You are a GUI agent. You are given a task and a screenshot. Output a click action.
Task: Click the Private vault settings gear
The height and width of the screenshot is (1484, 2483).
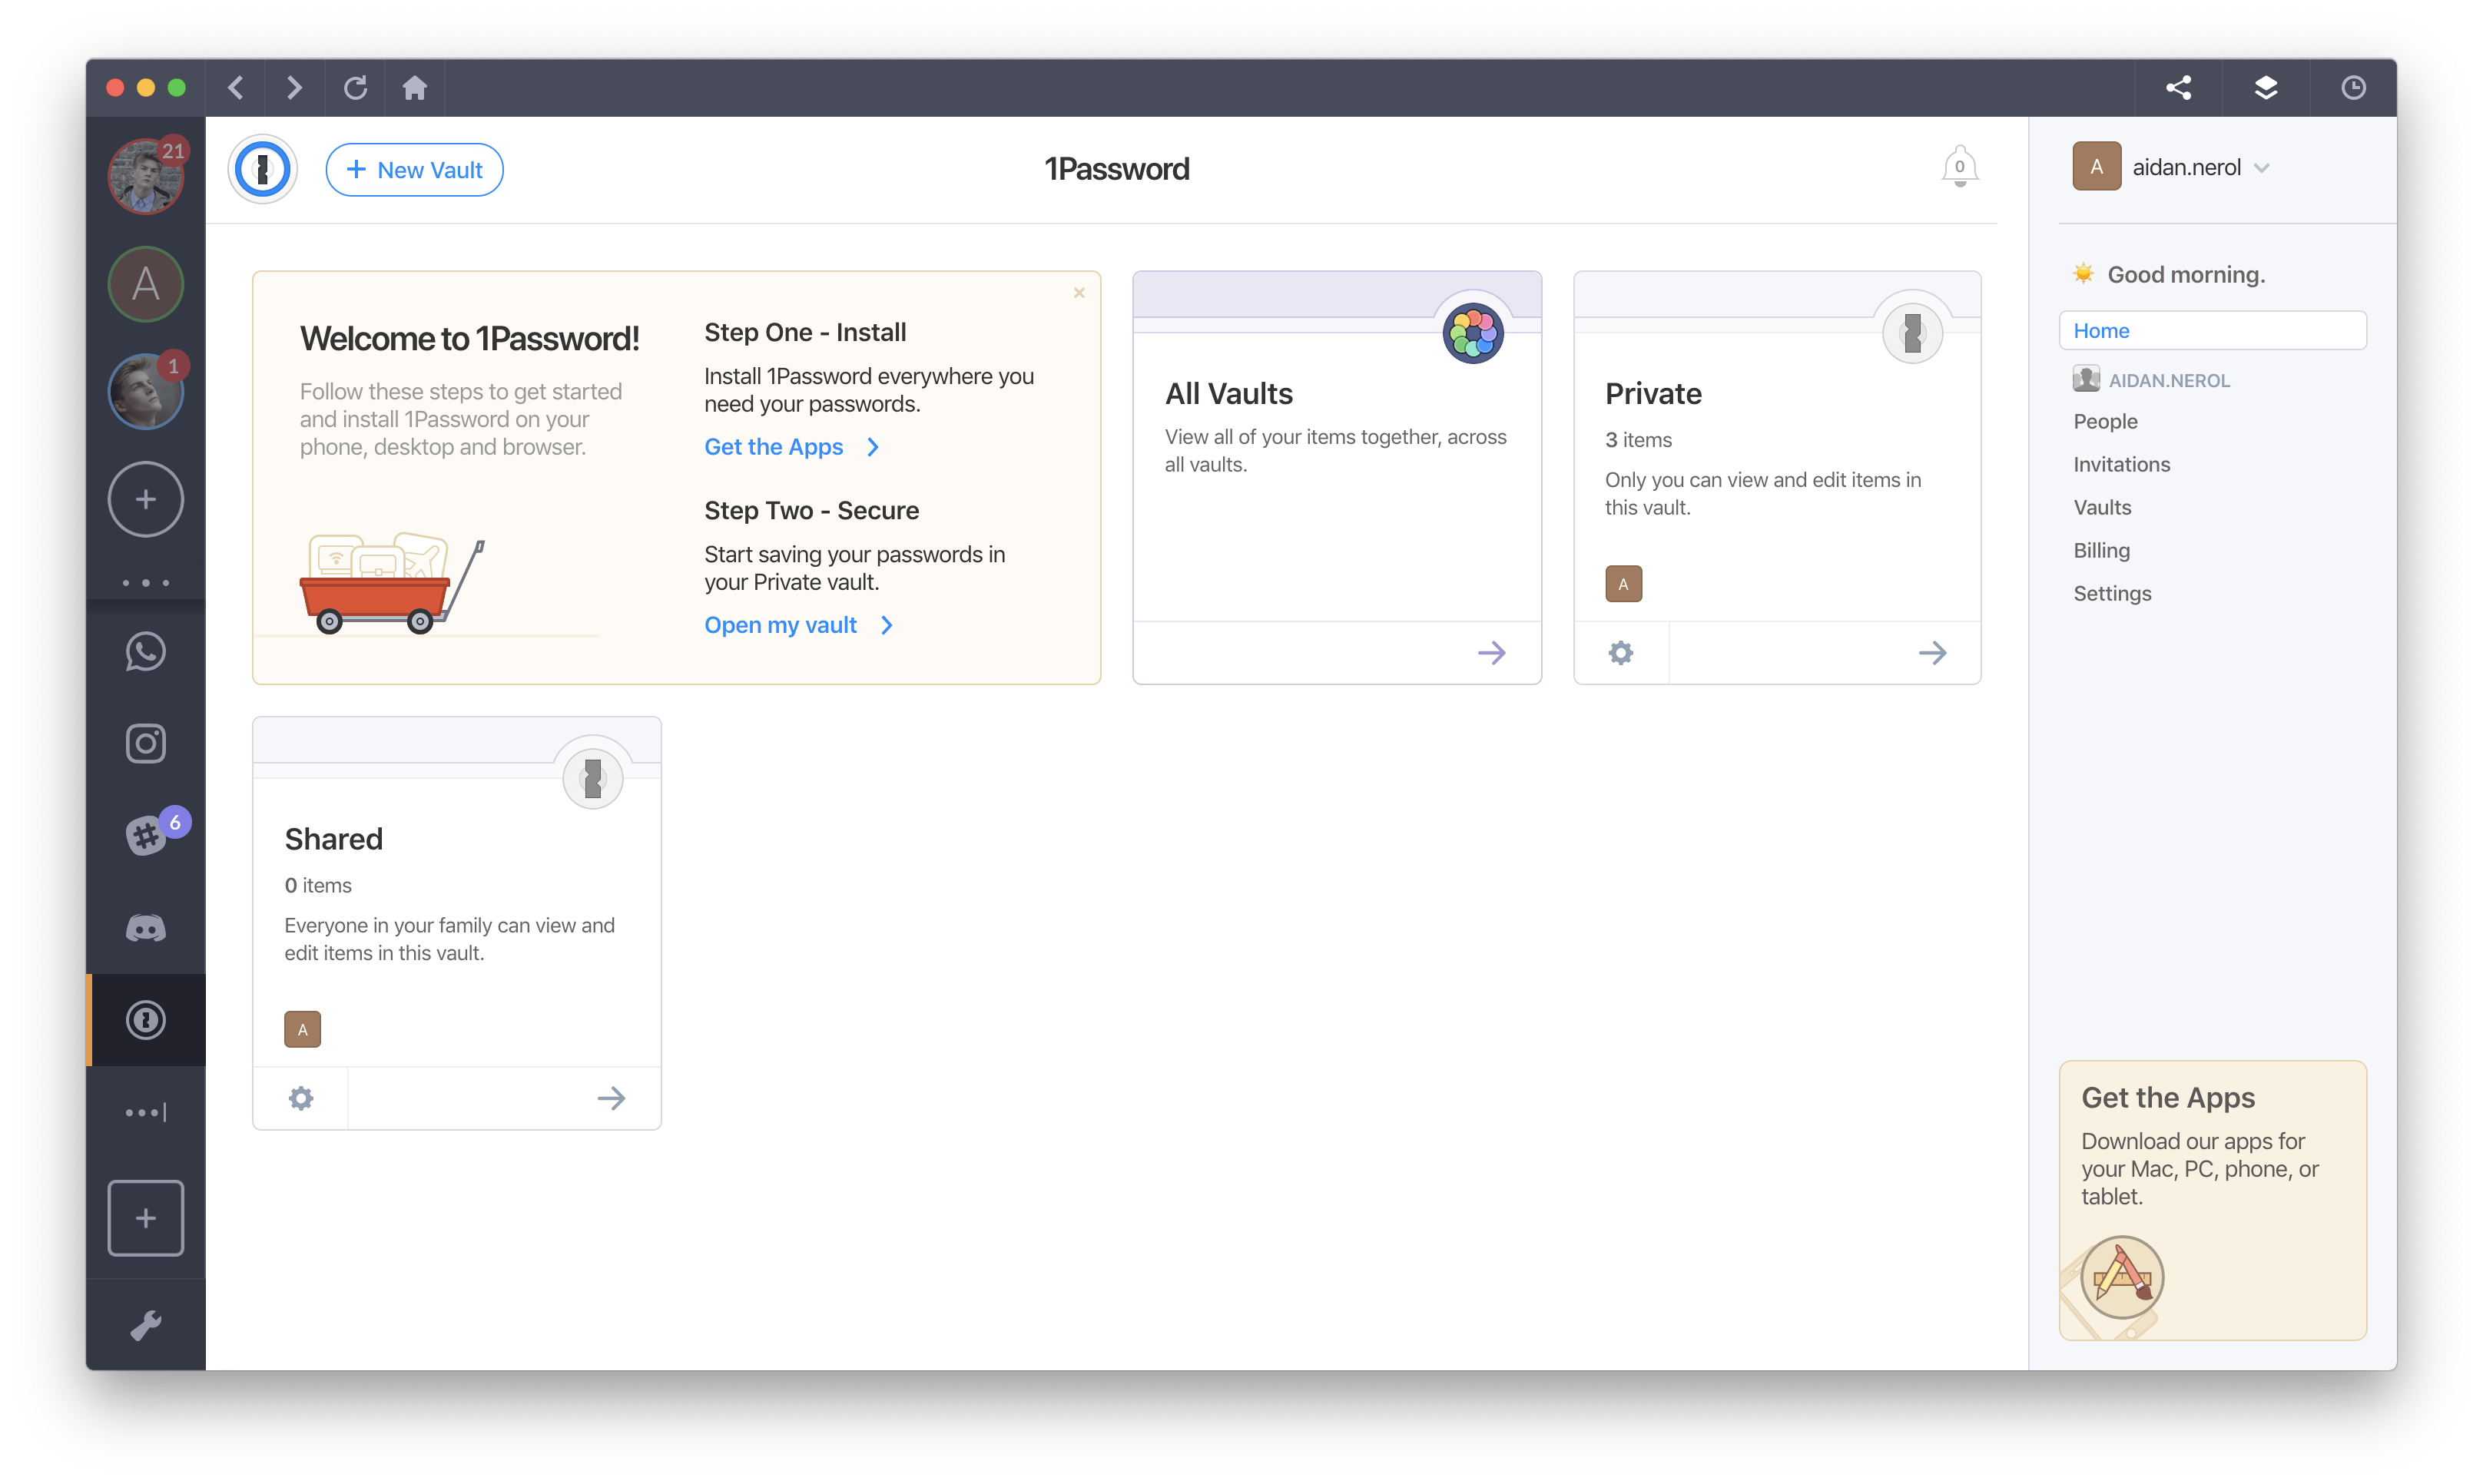pos(1619,652)
